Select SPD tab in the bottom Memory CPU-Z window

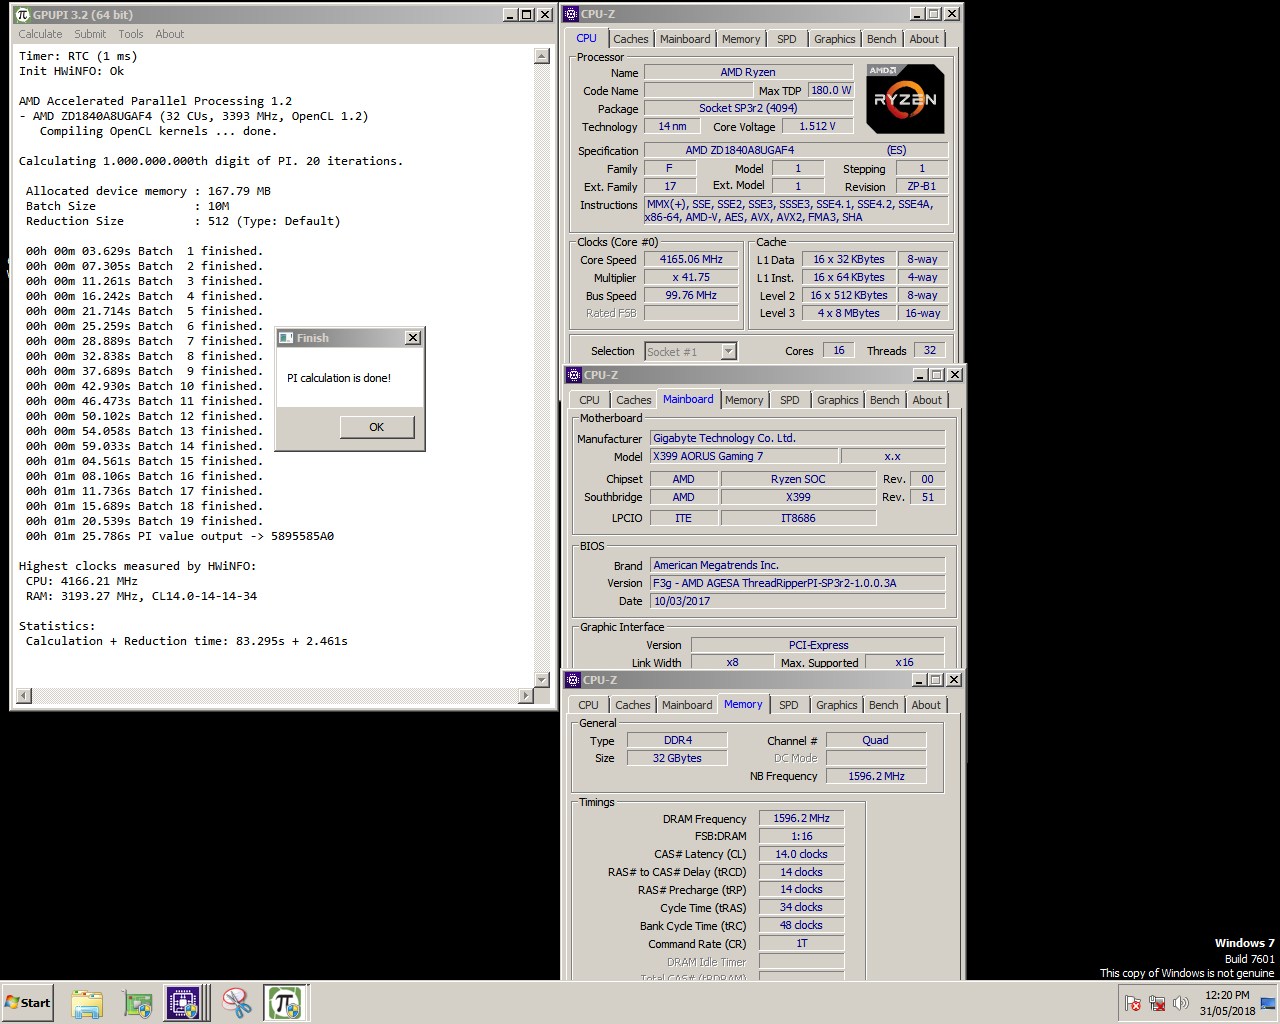(x=789, y=705)
